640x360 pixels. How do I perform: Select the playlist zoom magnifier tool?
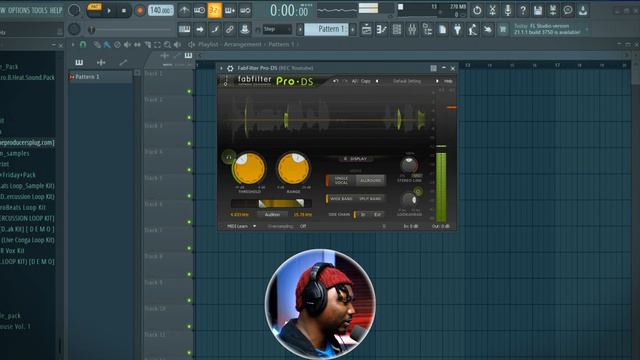tap(167, 44)
